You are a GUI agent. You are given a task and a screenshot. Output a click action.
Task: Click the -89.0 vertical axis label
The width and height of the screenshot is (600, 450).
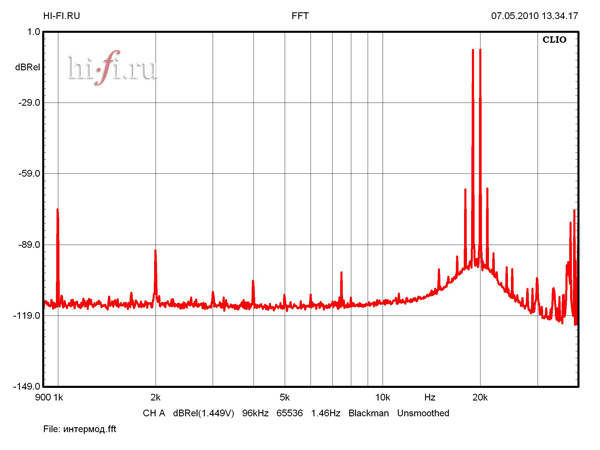(x=28, y=245)
